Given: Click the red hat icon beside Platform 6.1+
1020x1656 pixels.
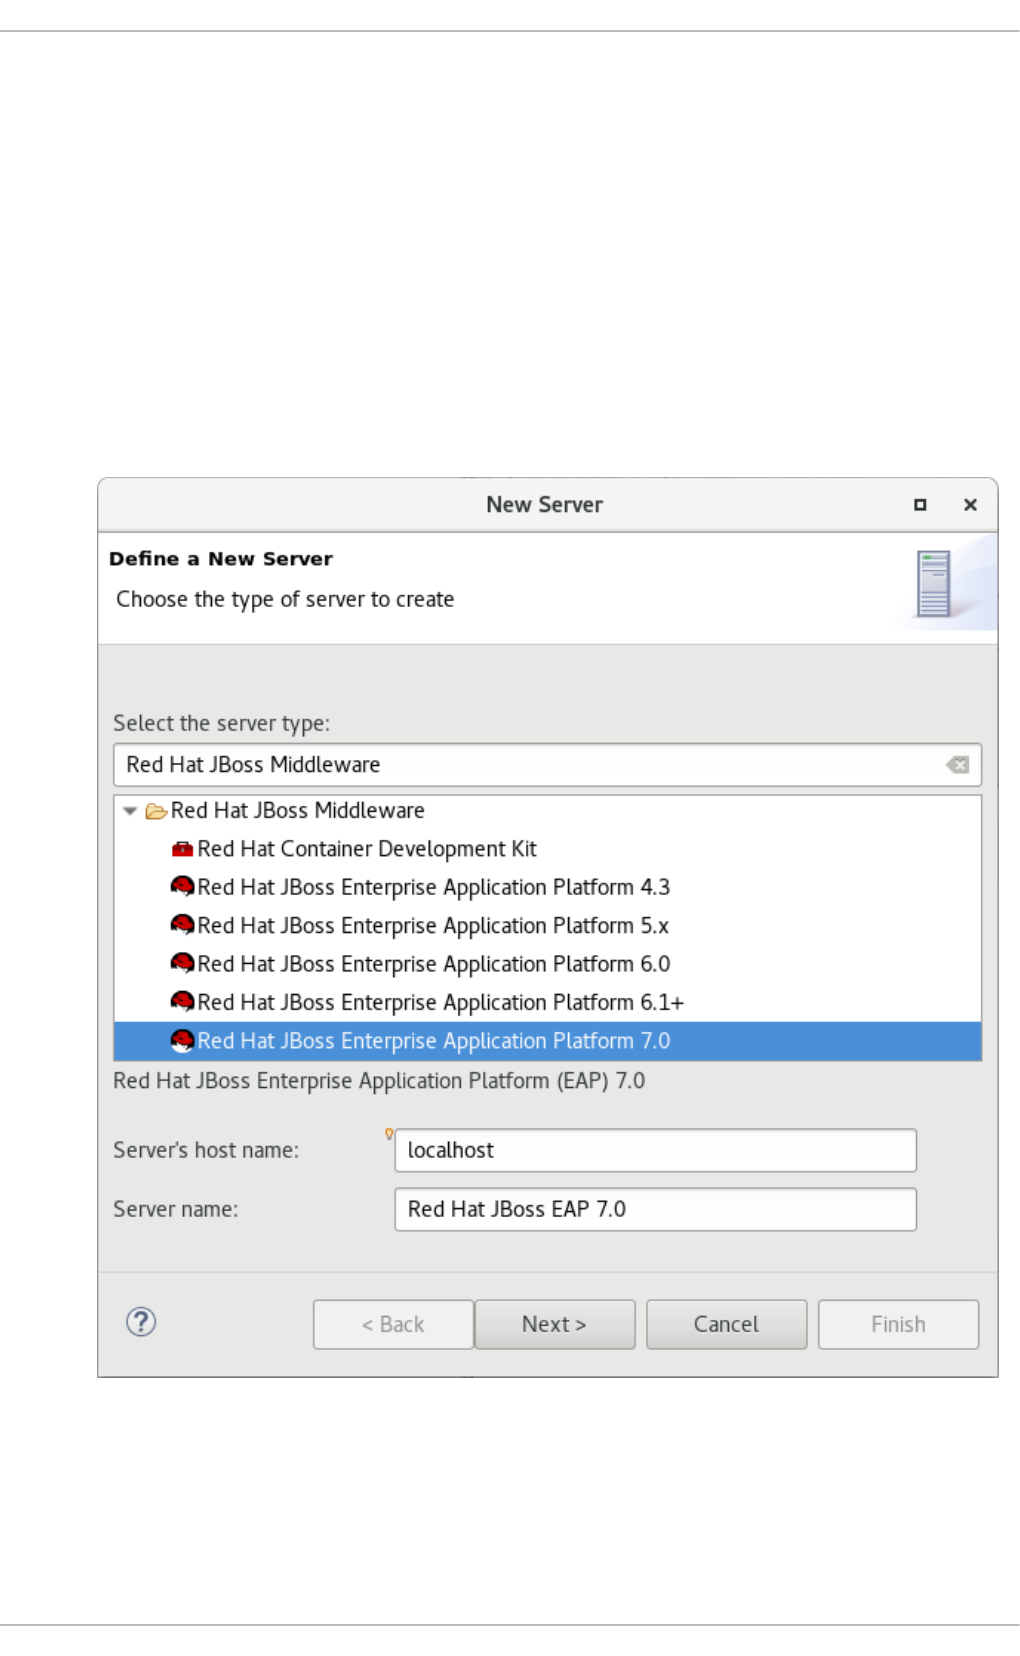Looking at the screenshot, I should pos(182,1002).
